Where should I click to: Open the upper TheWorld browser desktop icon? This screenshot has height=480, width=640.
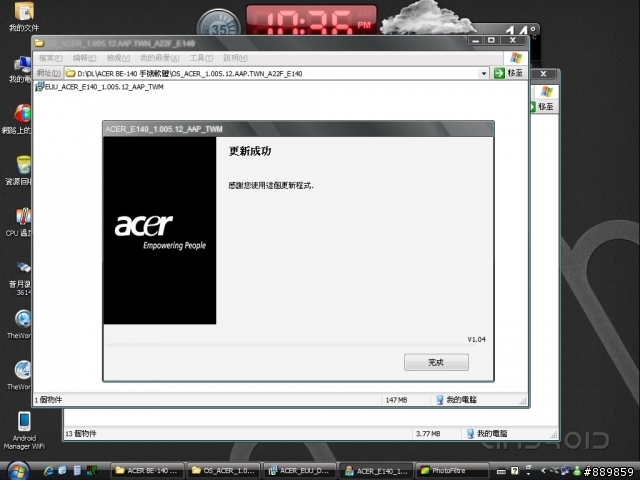point(20,324)
